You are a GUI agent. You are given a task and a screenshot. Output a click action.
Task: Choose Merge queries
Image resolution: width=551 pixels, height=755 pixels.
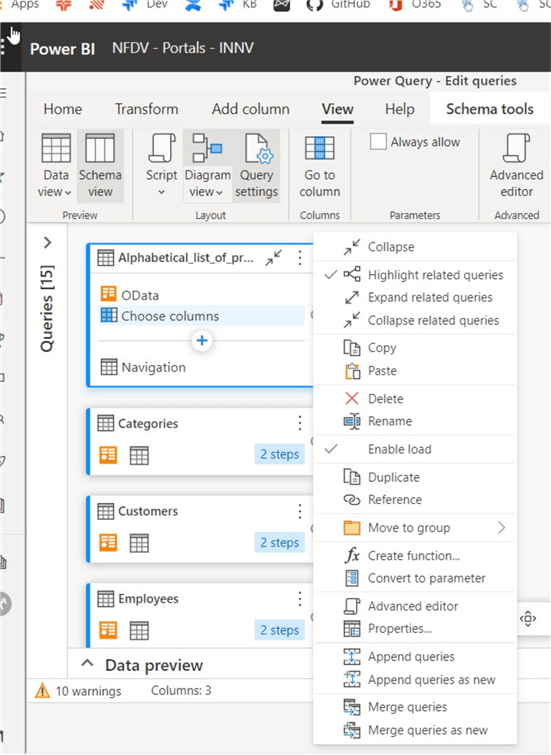[415, 707]
